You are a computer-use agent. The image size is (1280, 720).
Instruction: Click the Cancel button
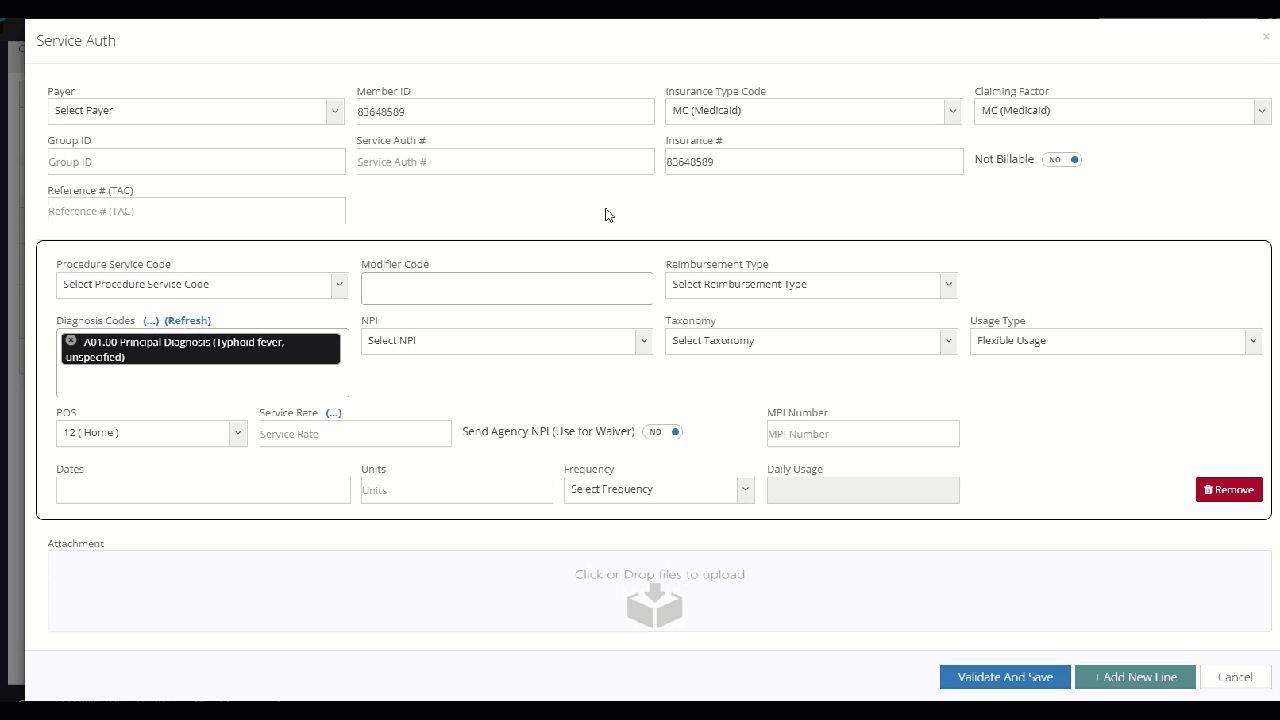pos(1235,677)
